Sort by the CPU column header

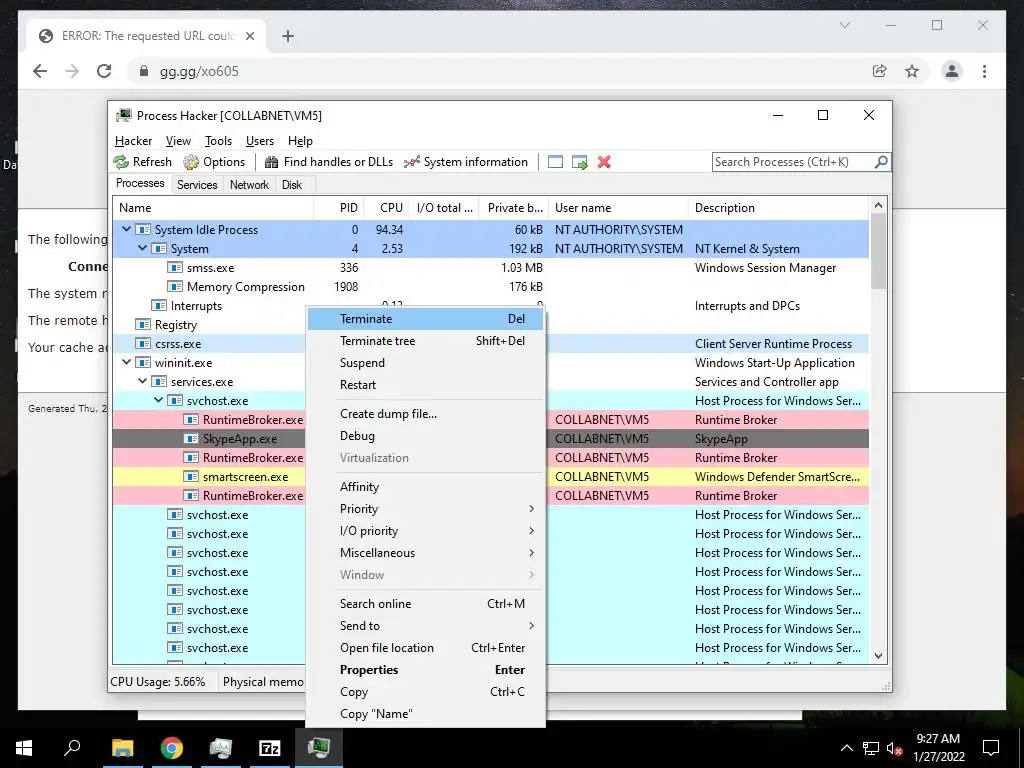386,208
